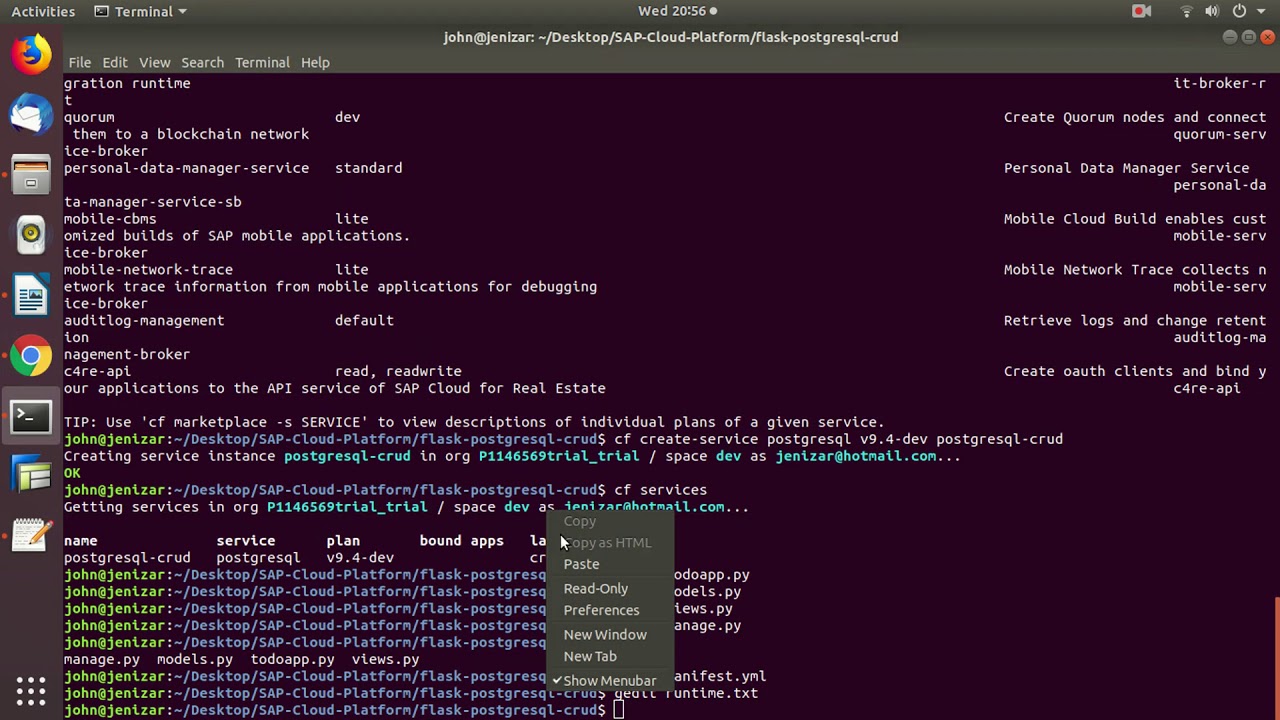Maximize the terminal window
Image resolution: width=1280 pixels, height=720 pixels.
[x=1248, y=37]
